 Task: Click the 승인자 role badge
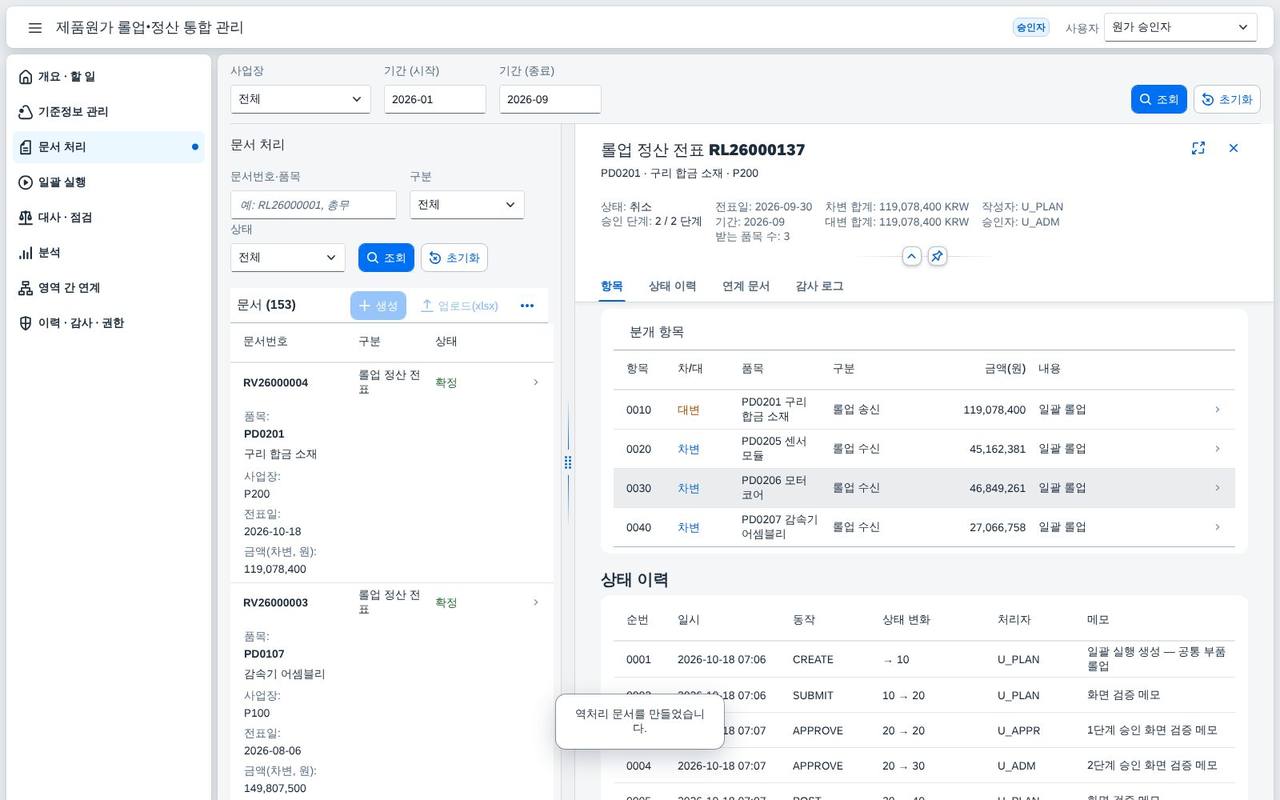tap(1030, 28)
